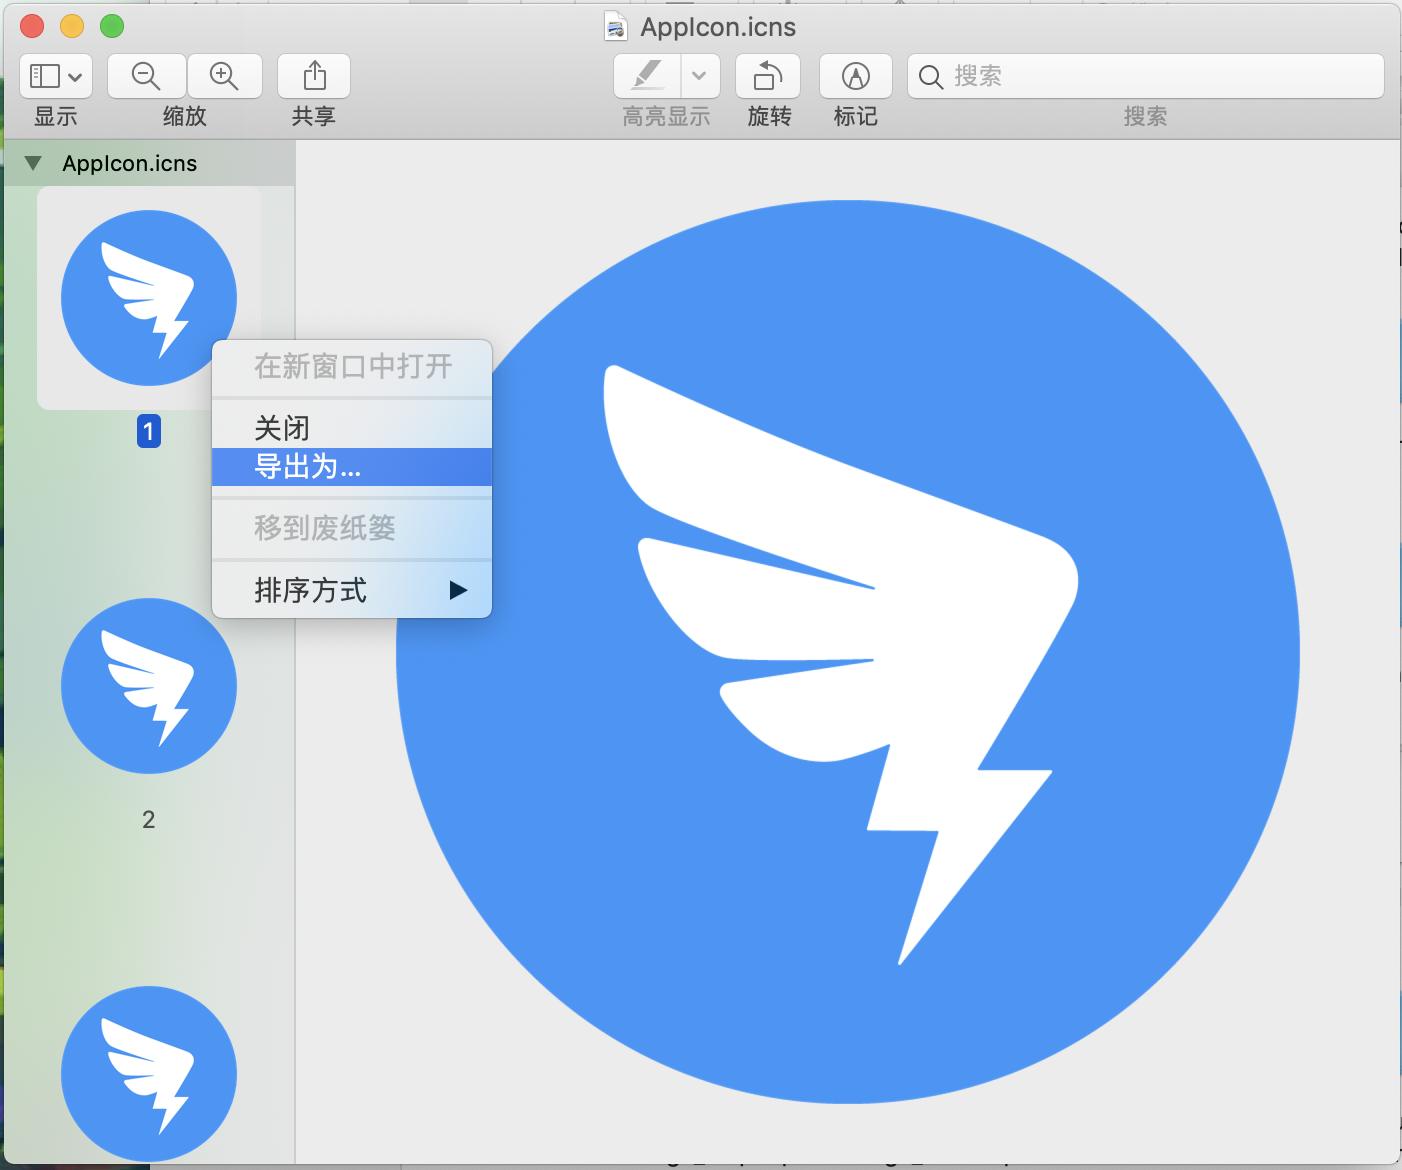Expand the 排序方式 submenu arrow

pos(458,590)
